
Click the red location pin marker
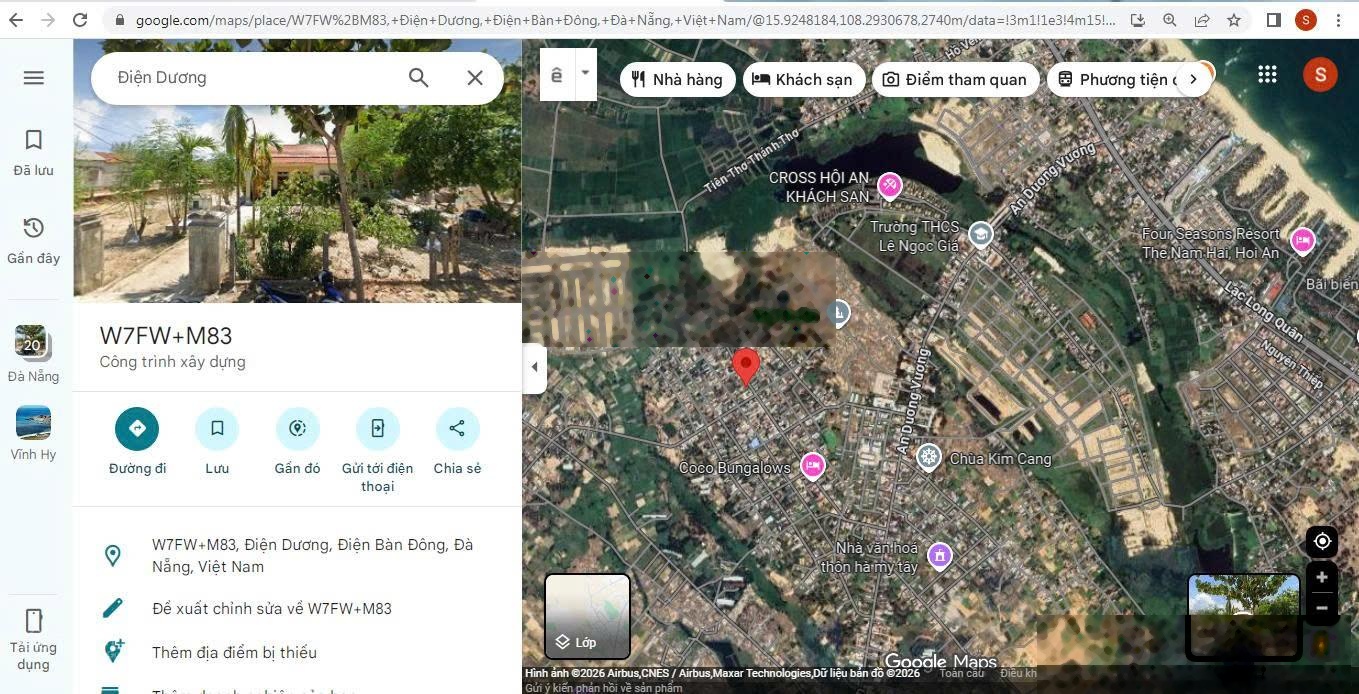(x=745, y=367)
